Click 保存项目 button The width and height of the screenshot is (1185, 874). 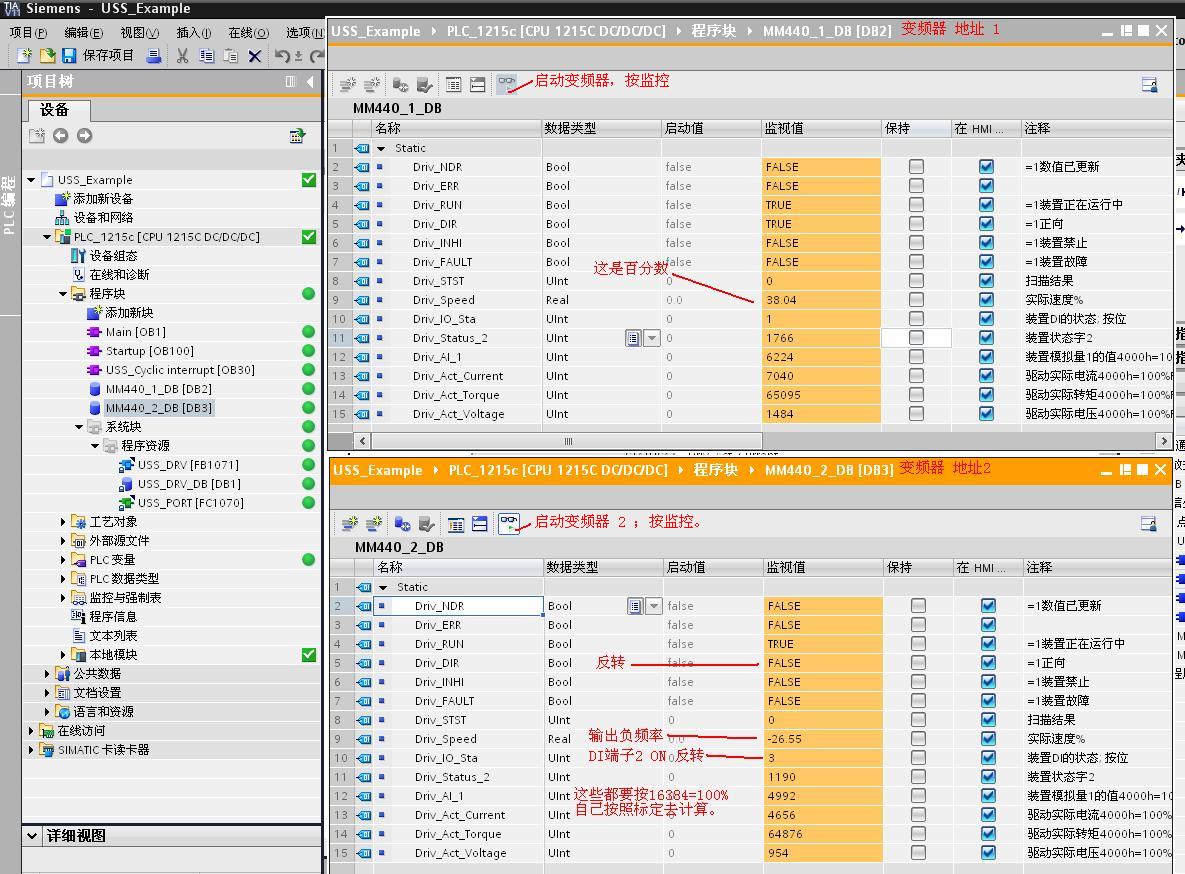tap(108, 55)
